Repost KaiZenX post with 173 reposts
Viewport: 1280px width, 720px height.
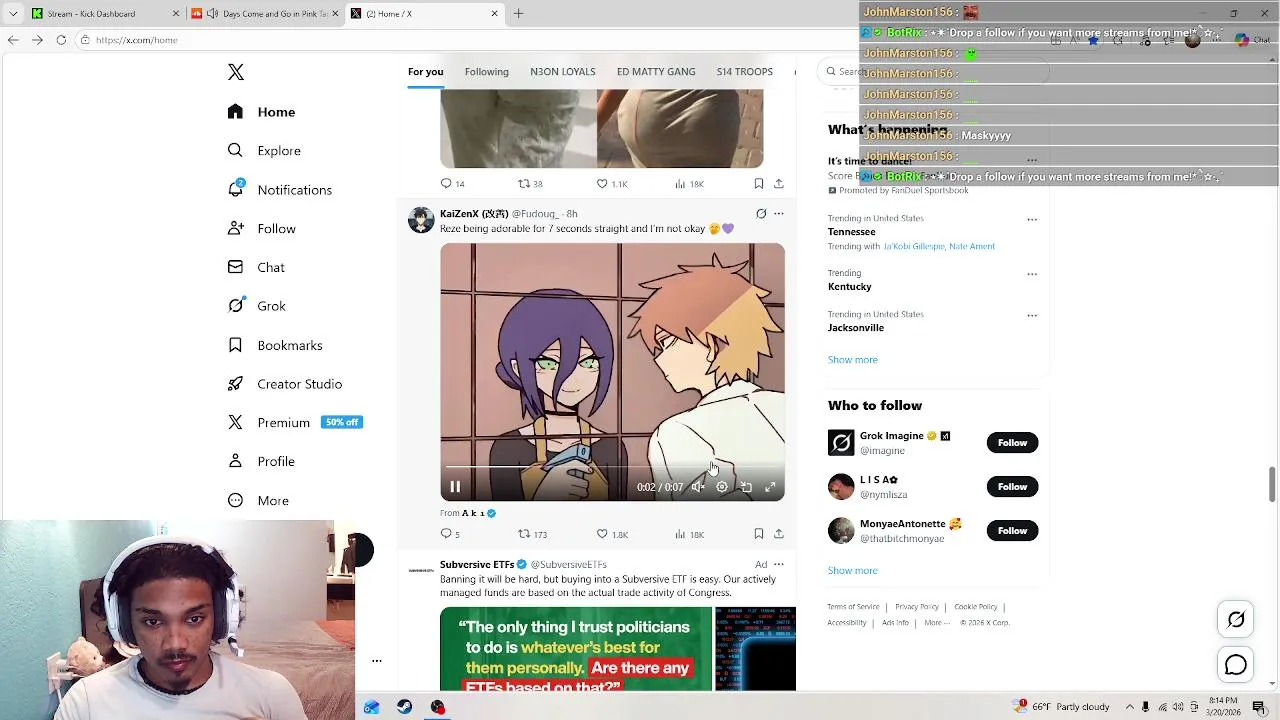[531, 534]
